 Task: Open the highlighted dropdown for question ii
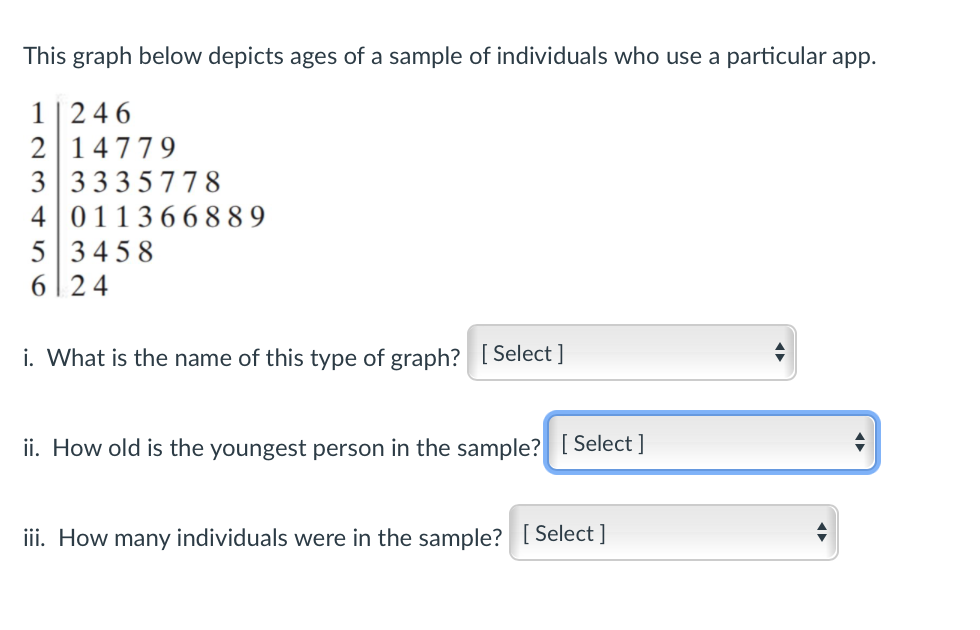(x=711, y=443)
